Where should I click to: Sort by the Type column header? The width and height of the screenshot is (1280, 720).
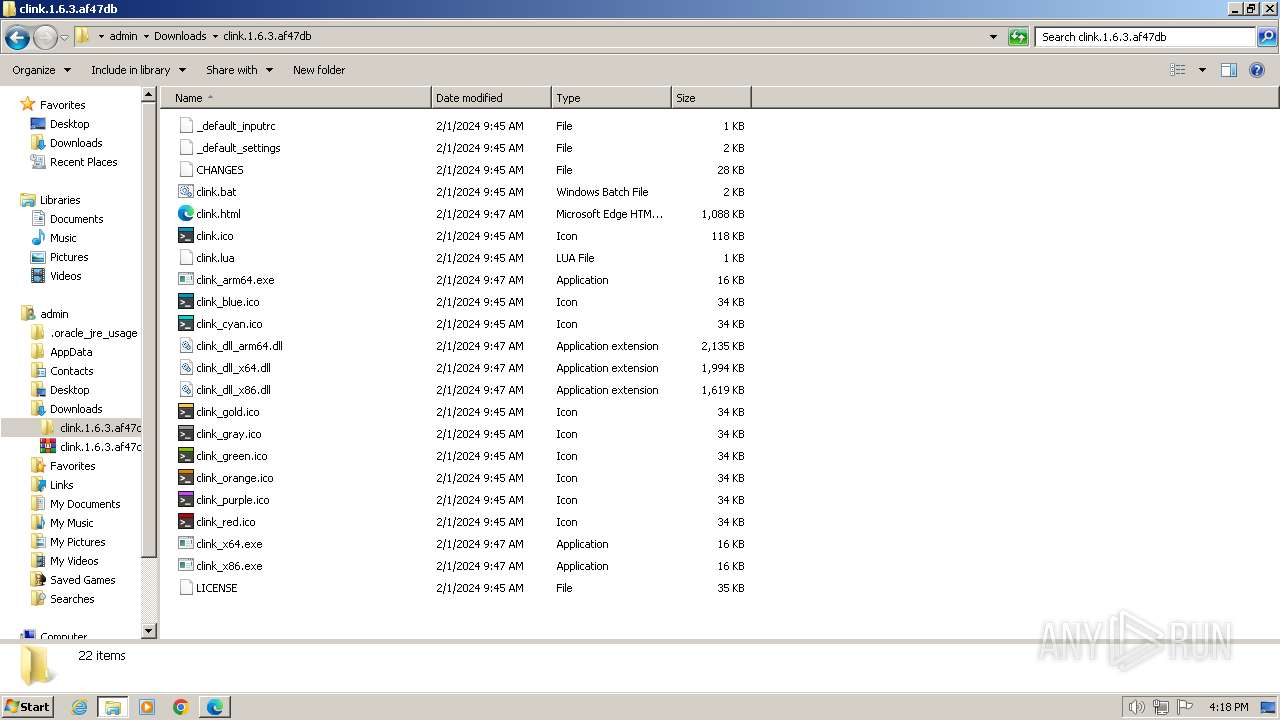tap(611, 98)
